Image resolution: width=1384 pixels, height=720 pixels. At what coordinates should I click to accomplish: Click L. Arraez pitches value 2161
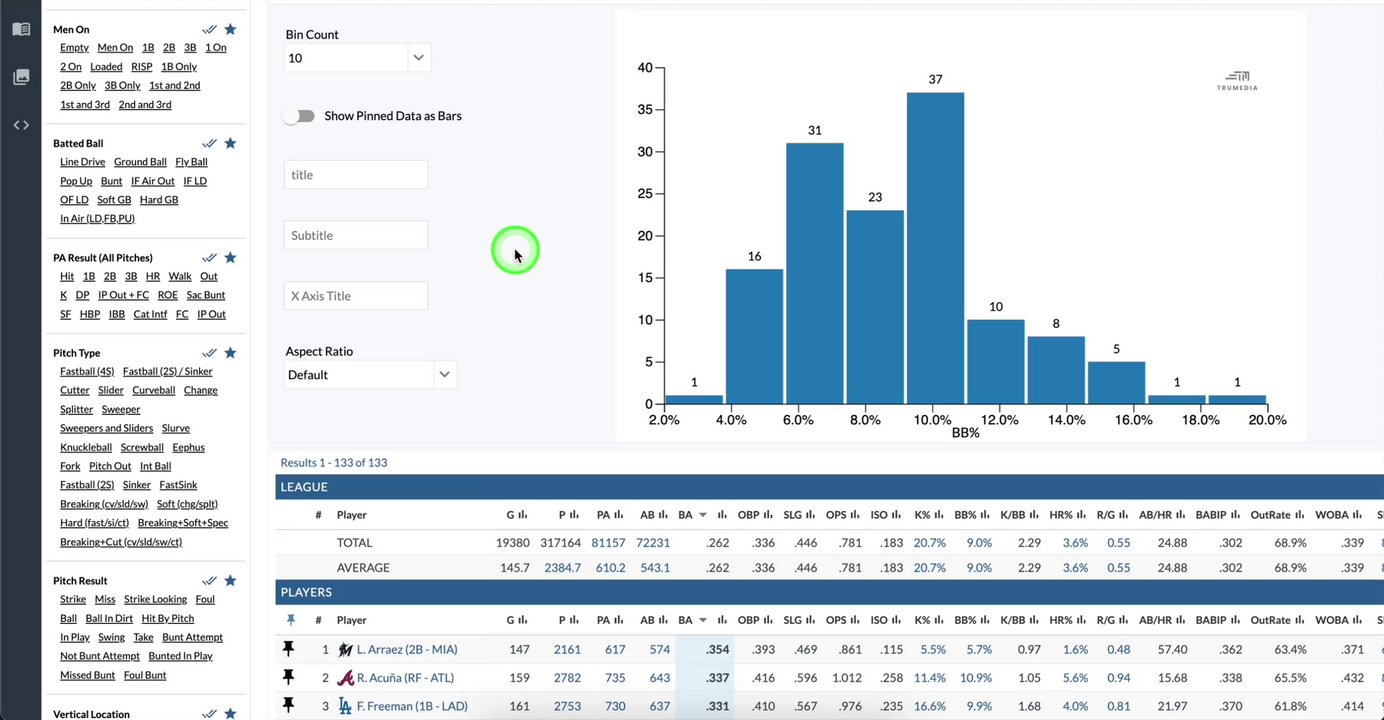click(x=567, y=649)
